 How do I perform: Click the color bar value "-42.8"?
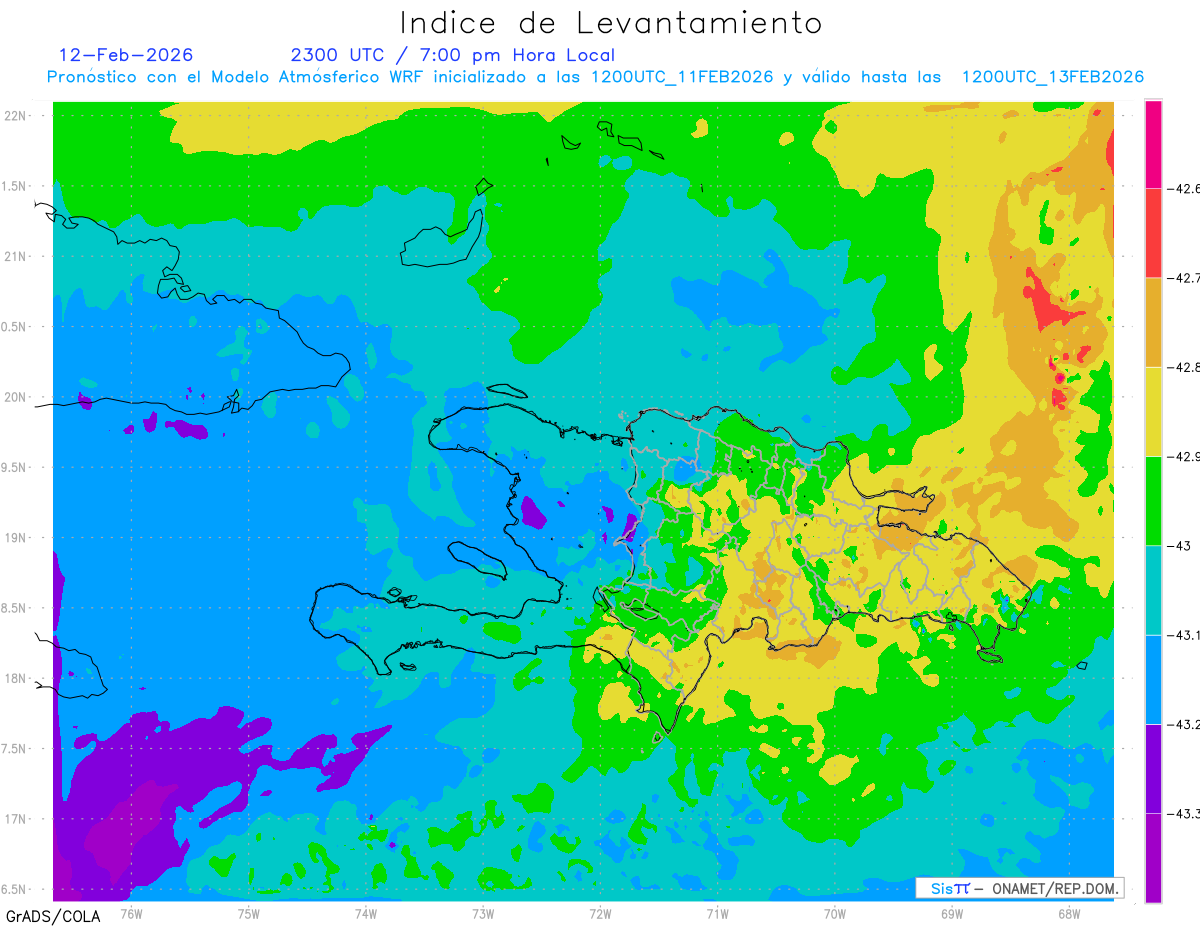pyautogui.click(x=1184, y=367)
